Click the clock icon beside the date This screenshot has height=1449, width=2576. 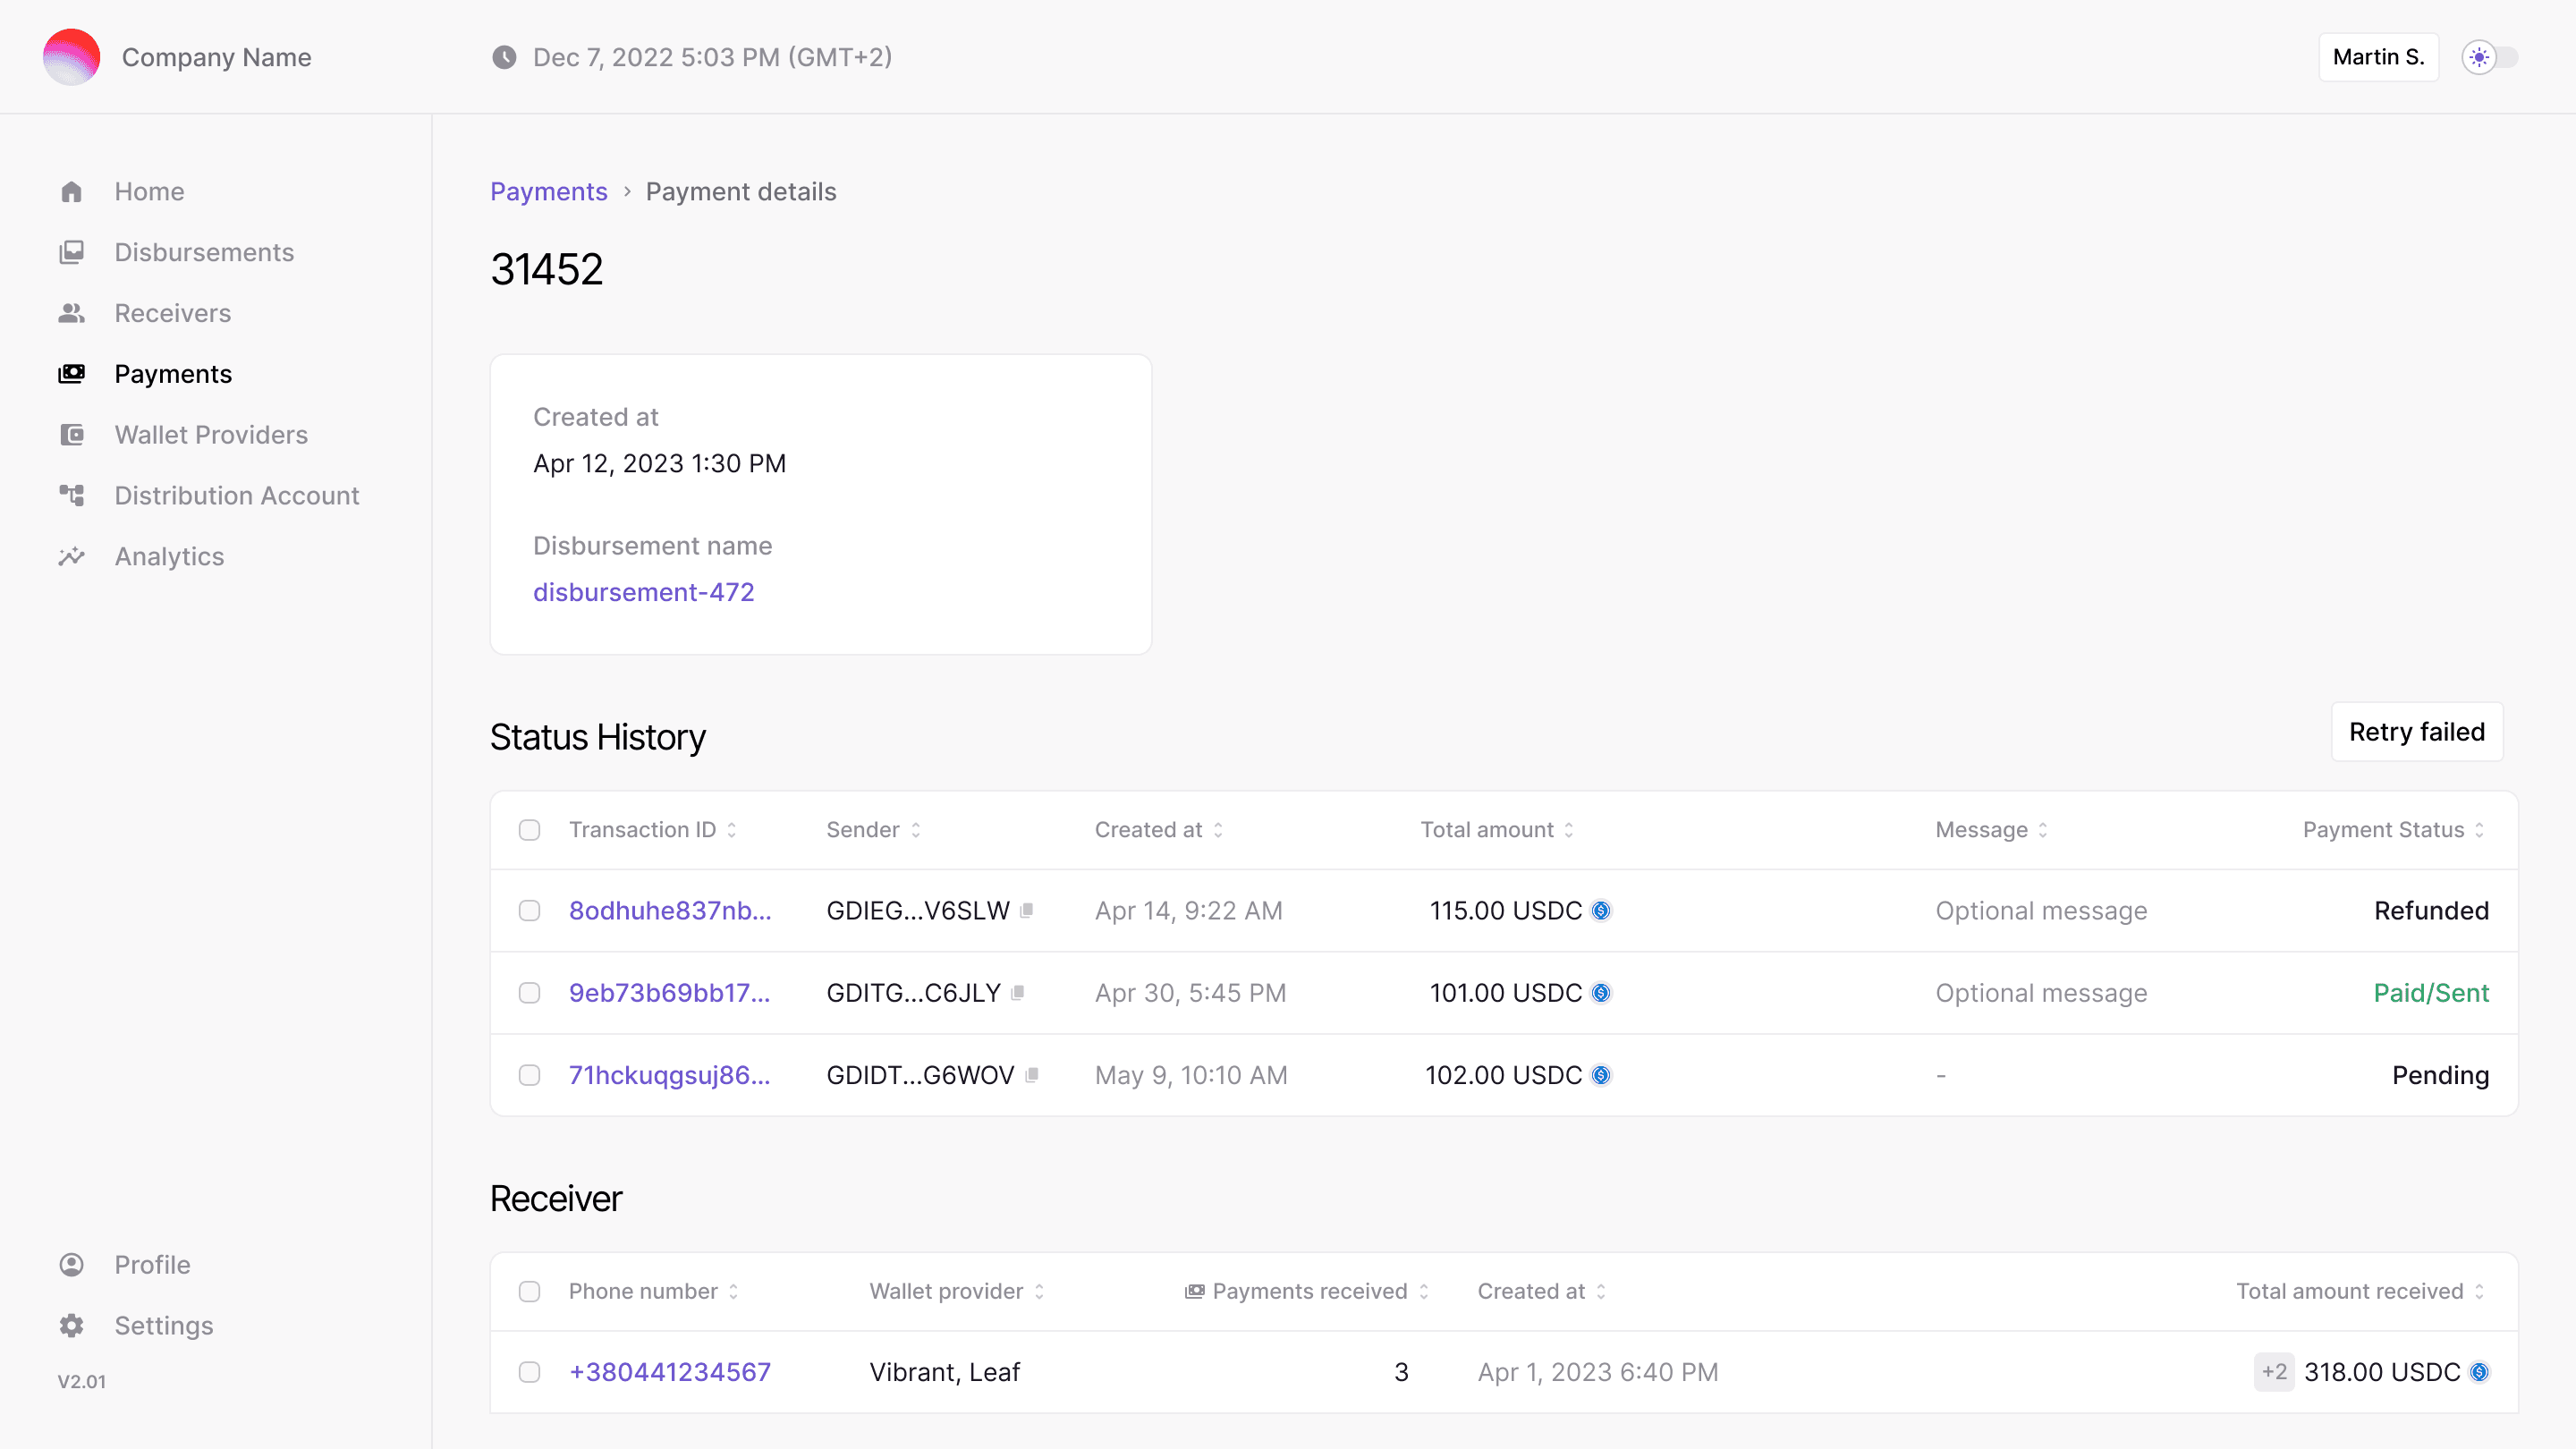504,57
